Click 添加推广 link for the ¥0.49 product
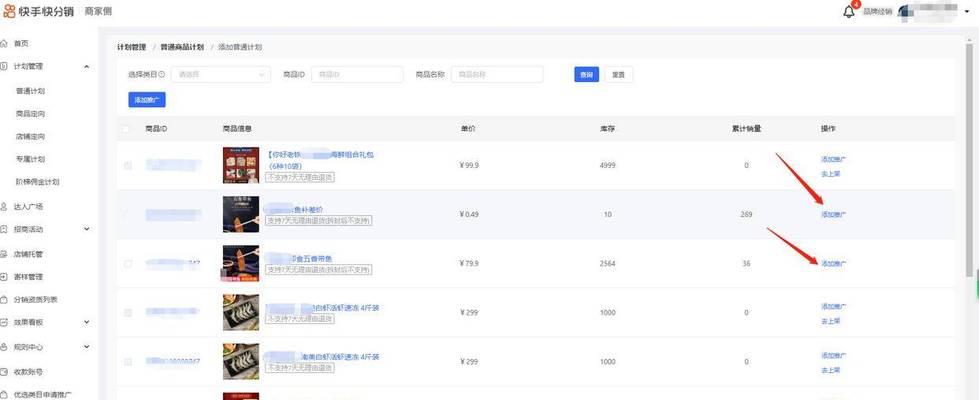This screenshot has height=400, width=979. click(834, 215)
